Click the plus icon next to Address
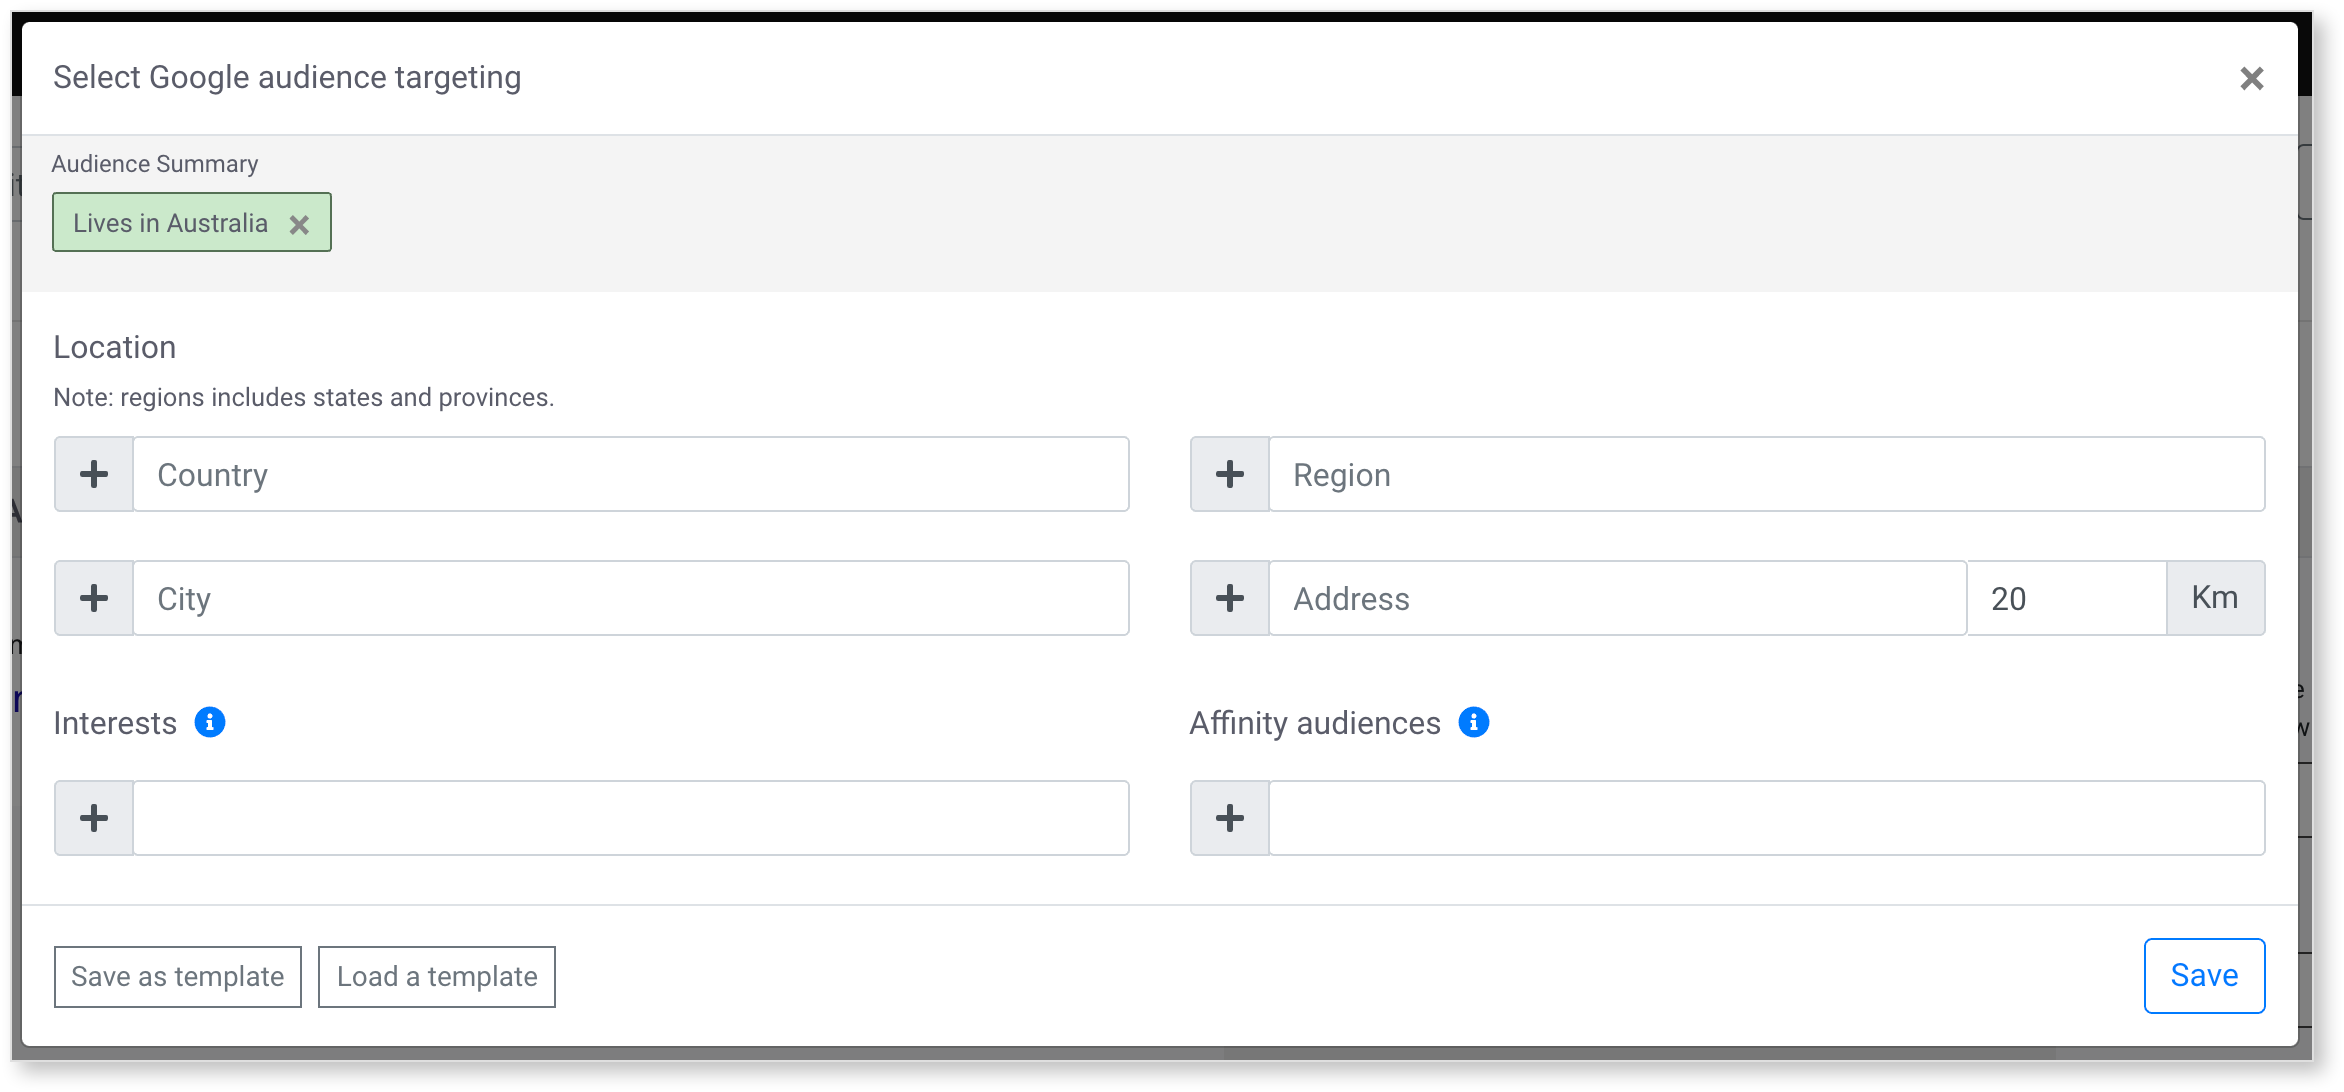2344x1092 pixels. (x=1230, y=598)
